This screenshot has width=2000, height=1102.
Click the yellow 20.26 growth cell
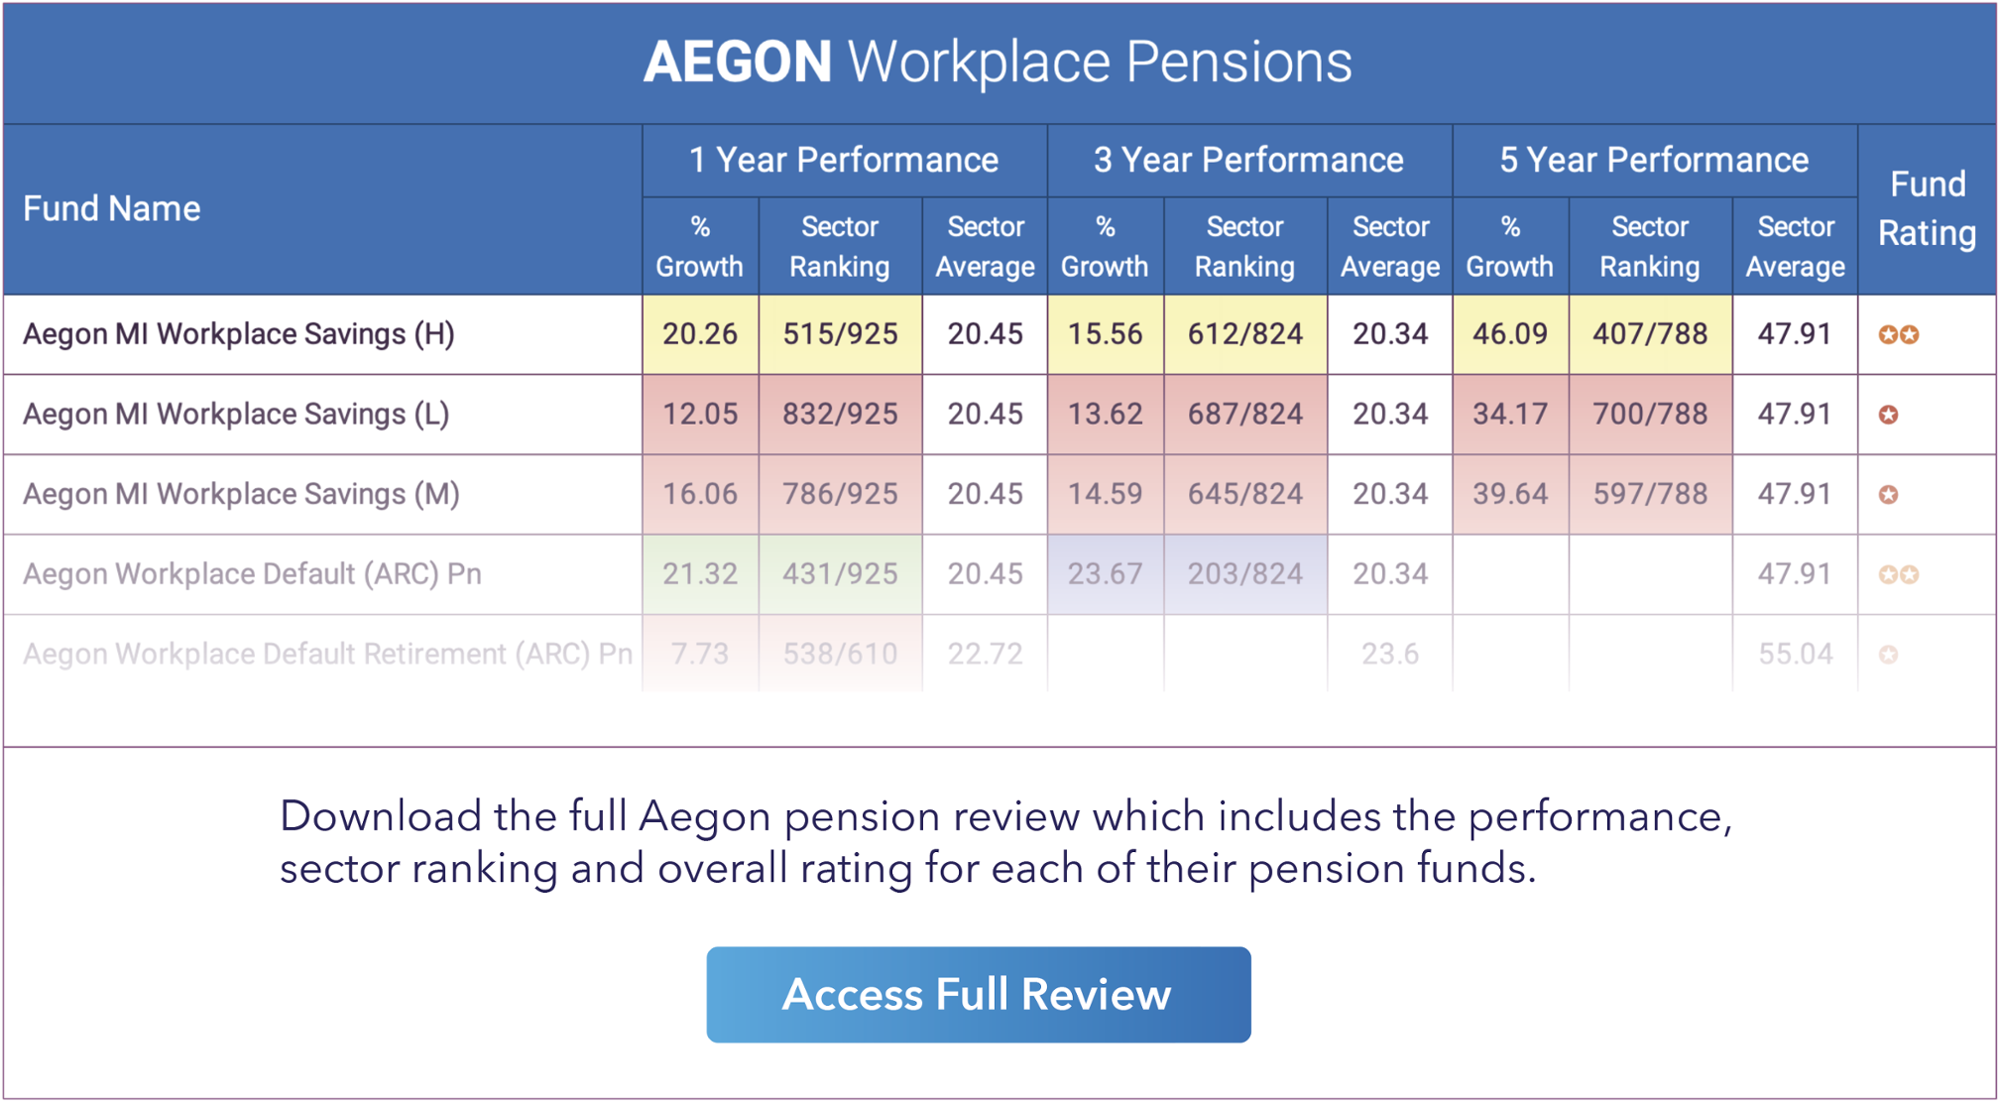[x=700, y=334]
